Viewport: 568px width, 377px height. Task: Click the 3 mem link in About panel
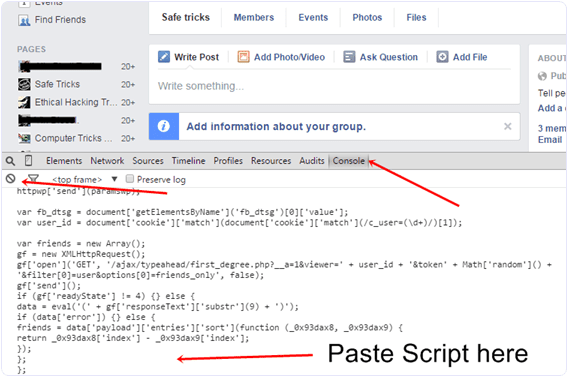pyautogui.click(x=552, y=129)
